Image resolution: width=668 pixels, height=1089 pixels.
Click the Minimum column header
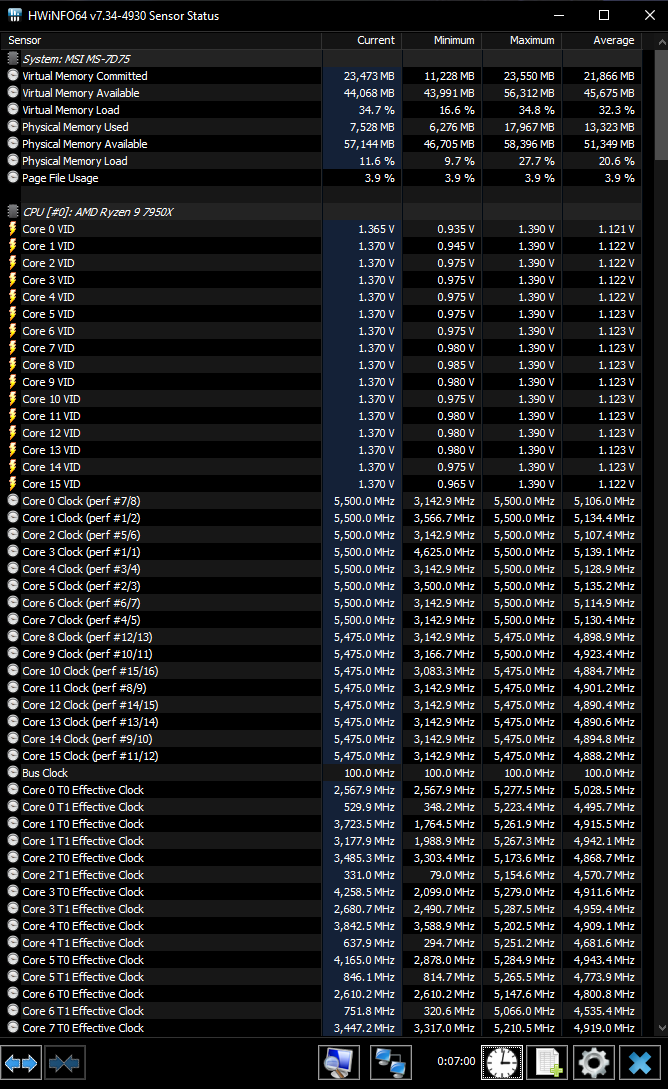(442, 40)
